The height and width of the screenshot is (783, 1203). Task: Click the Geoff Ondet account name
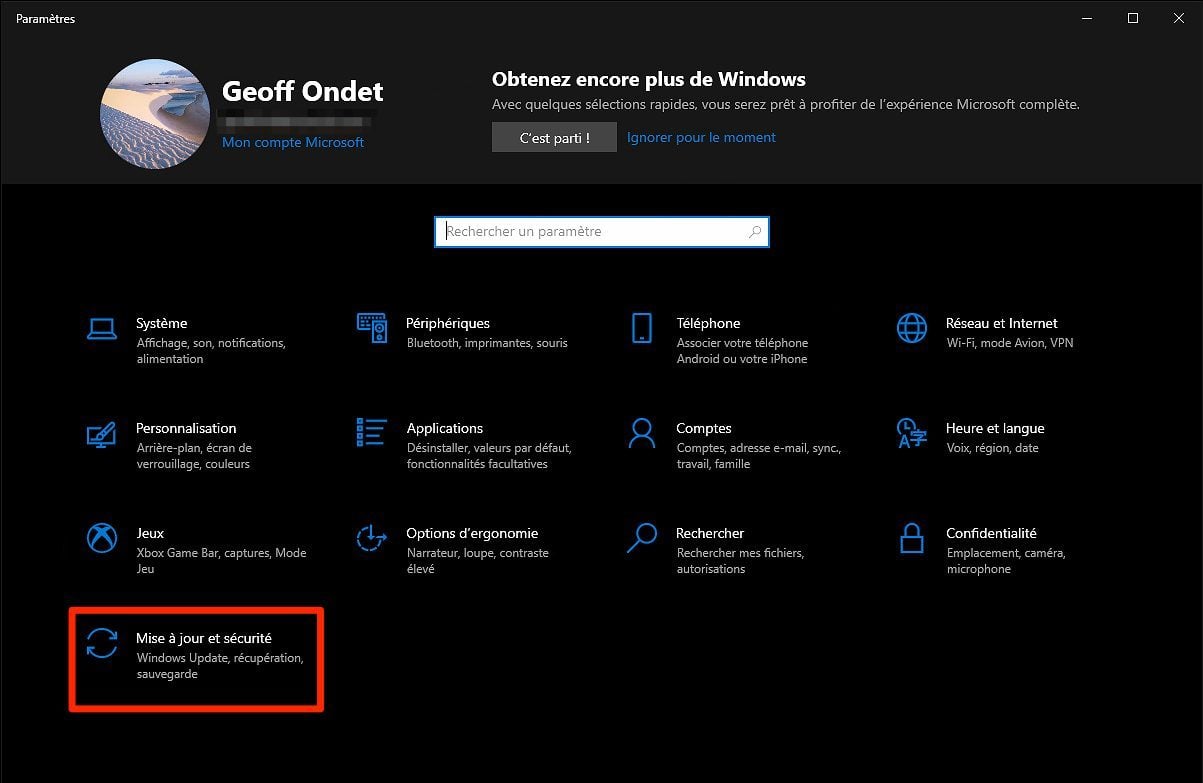pos(303,91)
